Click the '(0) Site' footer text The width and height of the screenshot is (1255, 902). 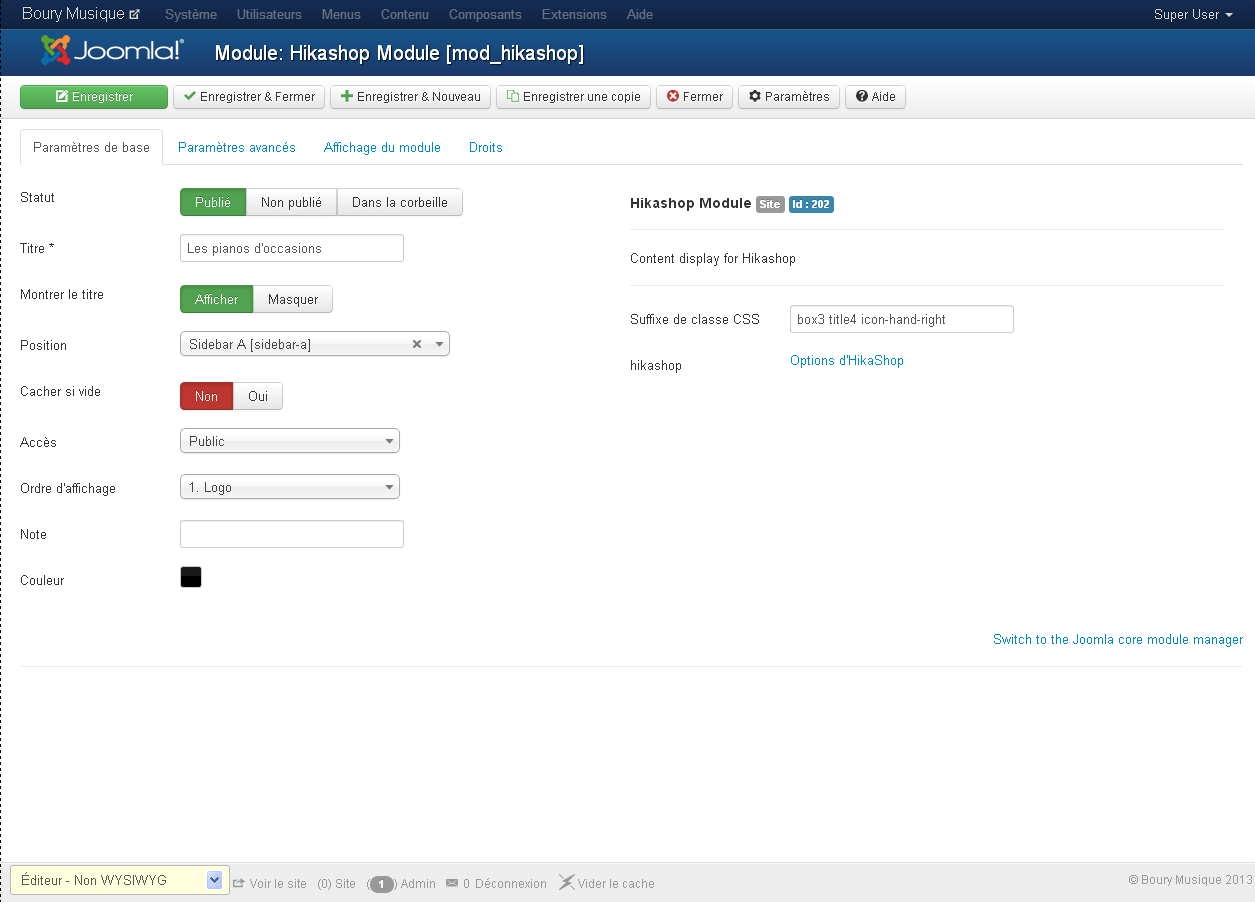tap(336, 884)
